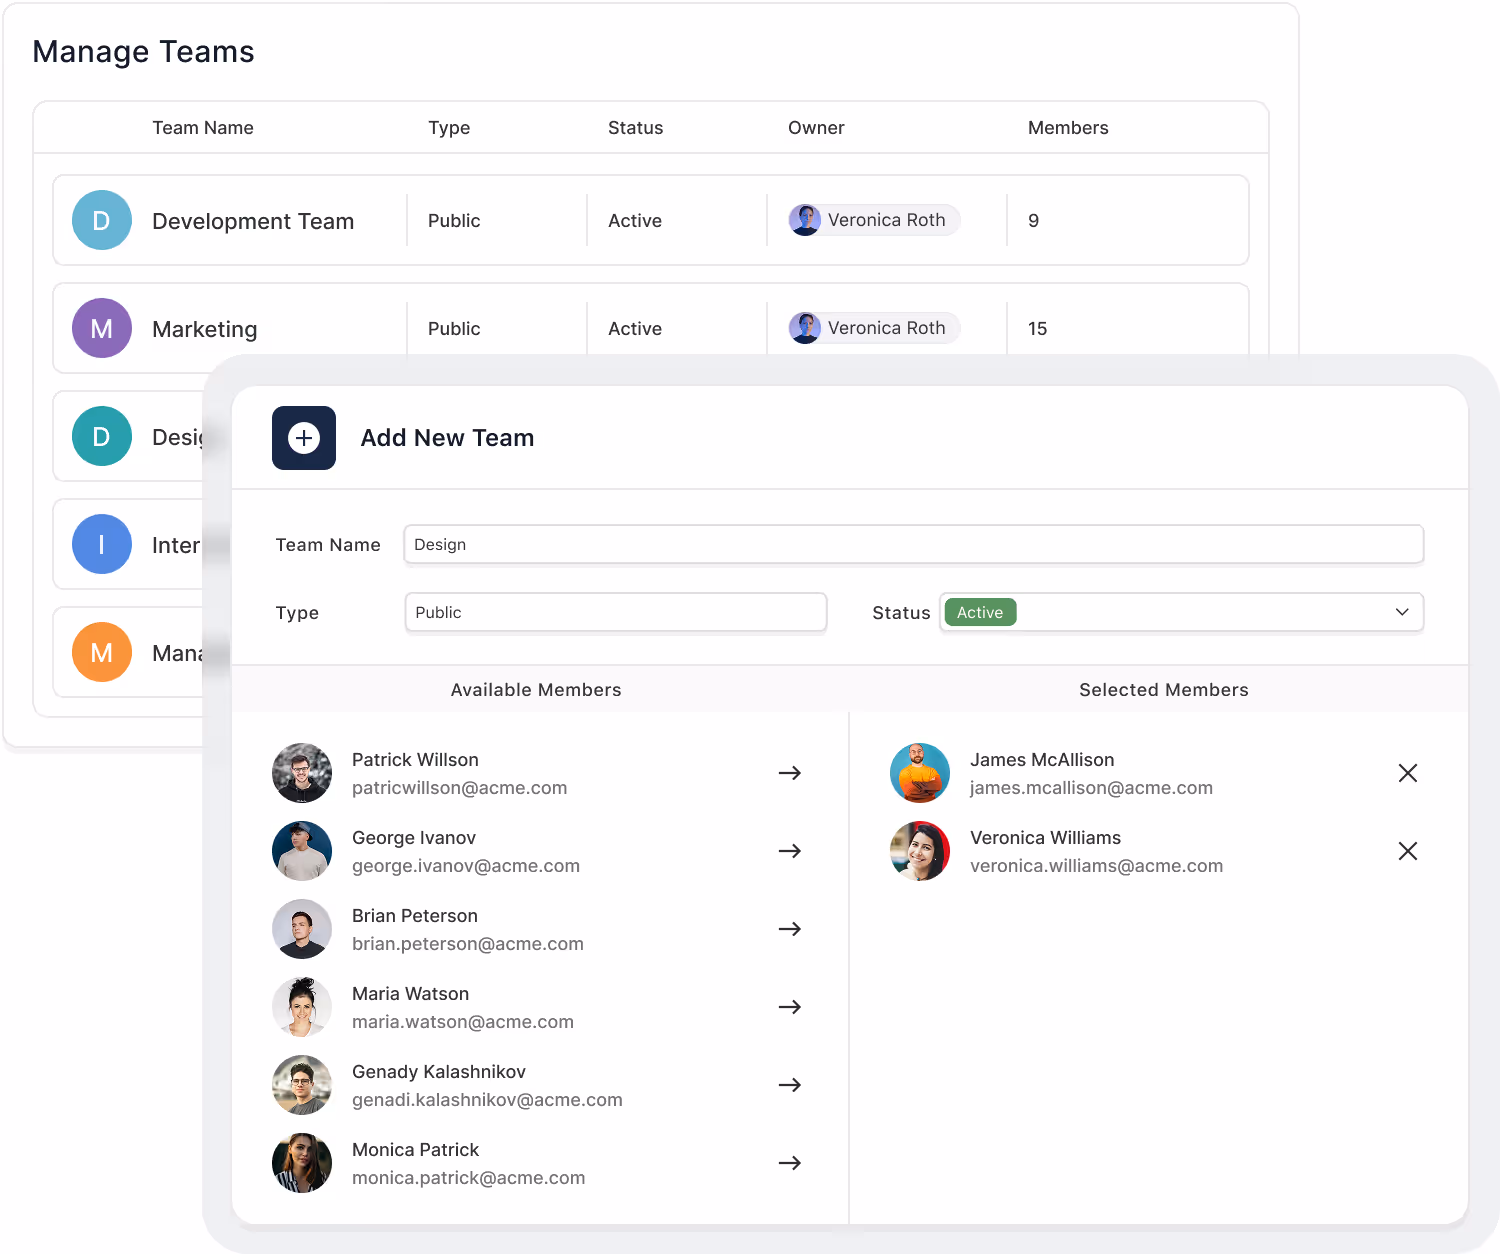The width and height of the screenshot is (1500, 1254).
Task: Click Maria Watson's profile photo
Action: 302,1007
